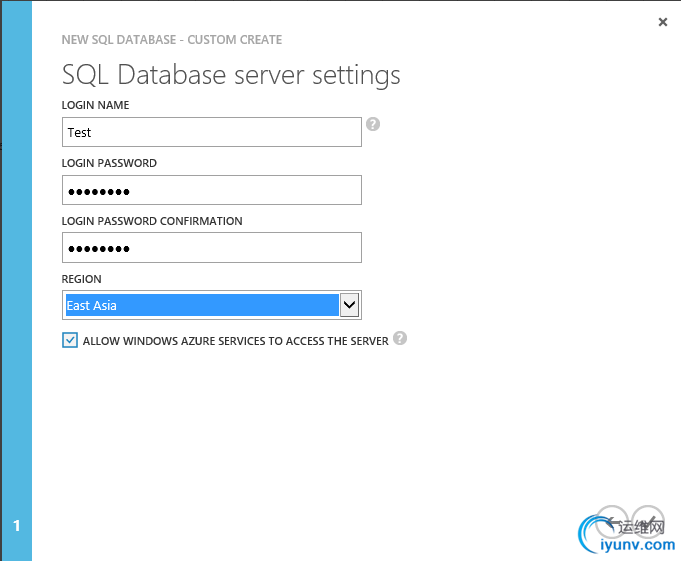The image size is (681, 561).
Task: Focus the Login Password field
Action: click(212, 190)
